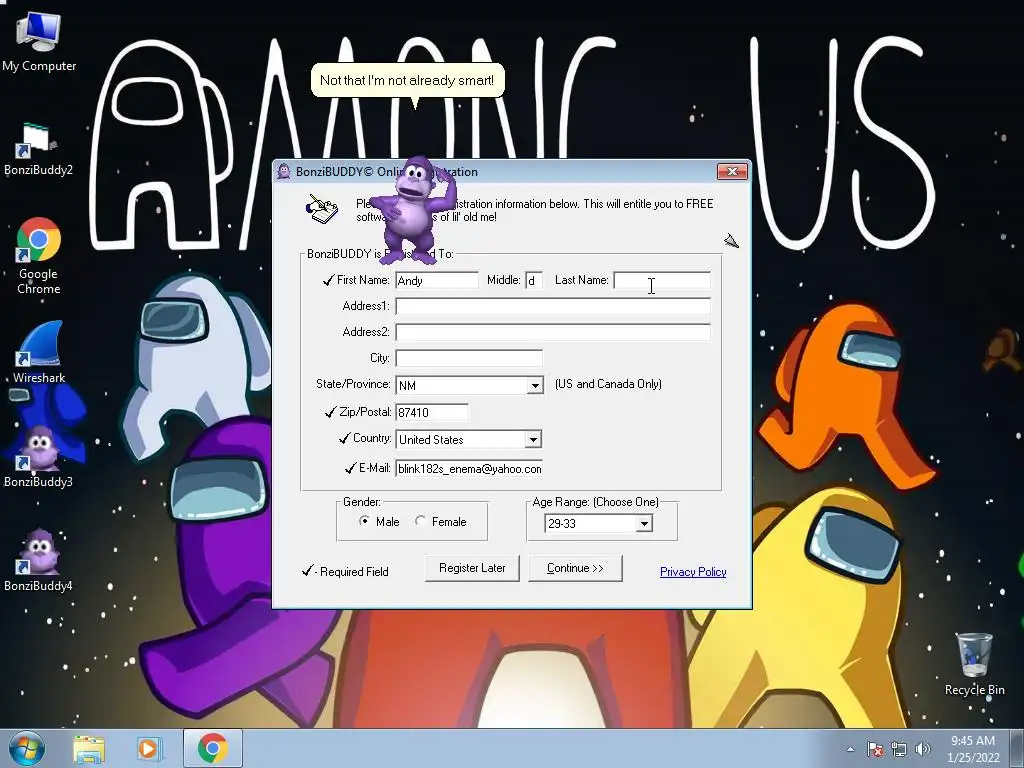Switch to Chrome in the taskbar
The image size is (1024, 768).
(212, 748)
